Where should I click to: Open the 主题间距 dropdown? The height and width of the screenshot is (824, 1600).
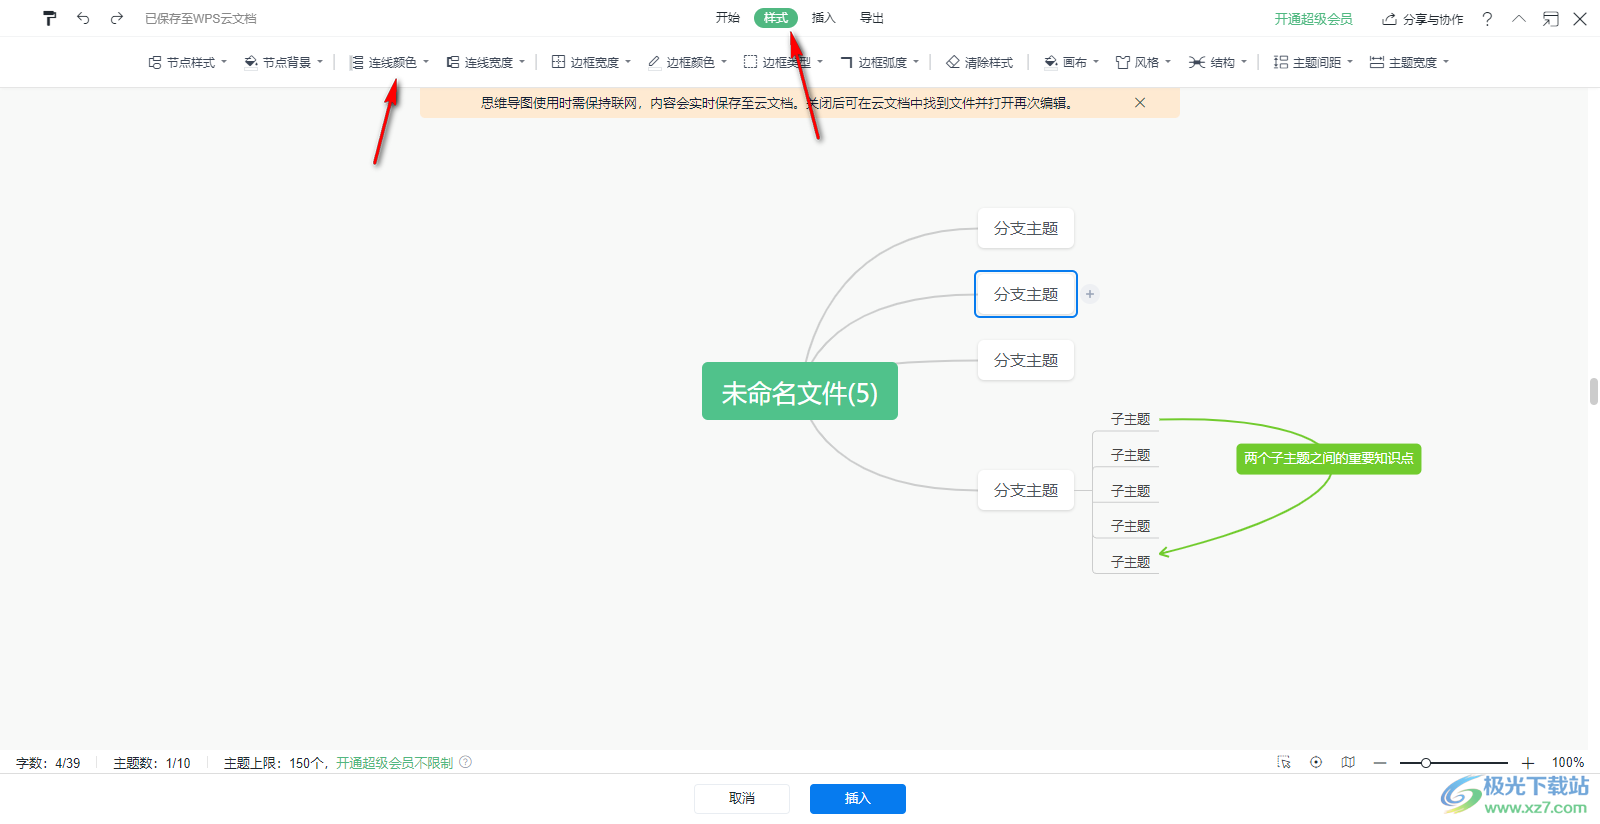tap(1314, 62)
